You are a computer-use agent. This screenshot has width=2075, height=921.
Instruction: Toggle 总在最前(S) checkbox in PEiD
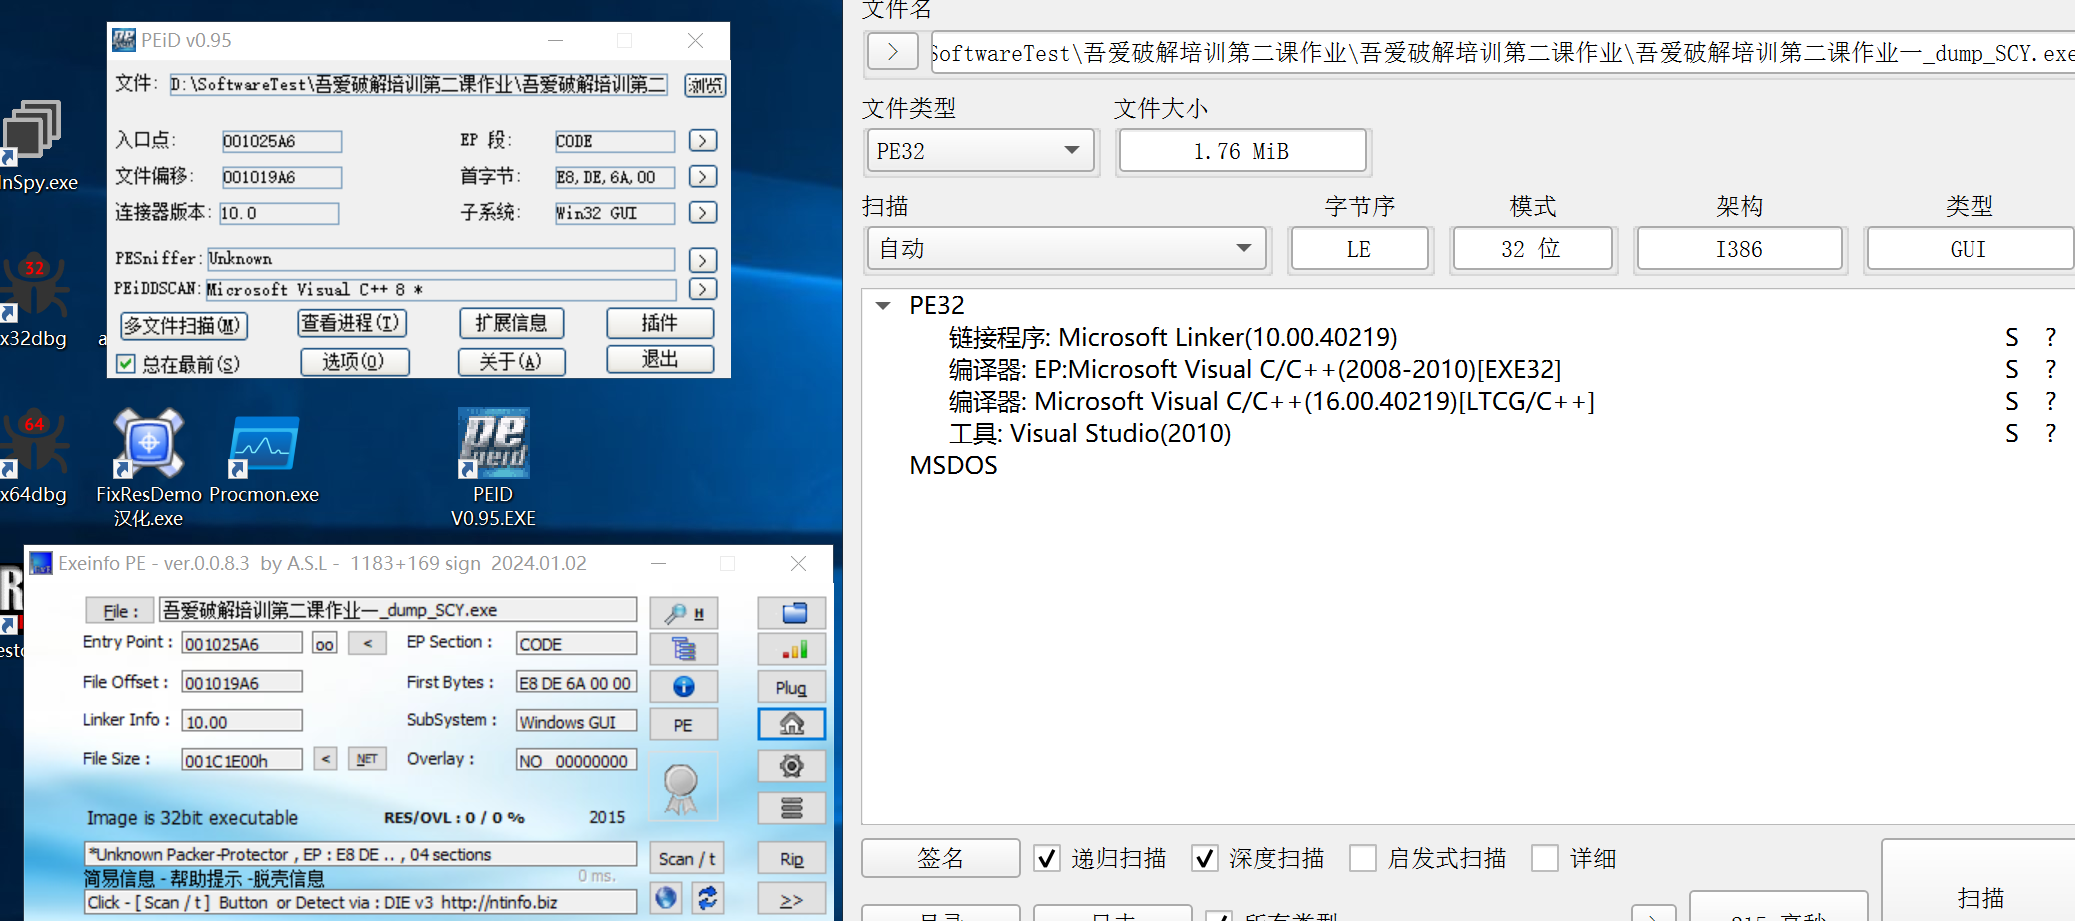tap(126, 363)
